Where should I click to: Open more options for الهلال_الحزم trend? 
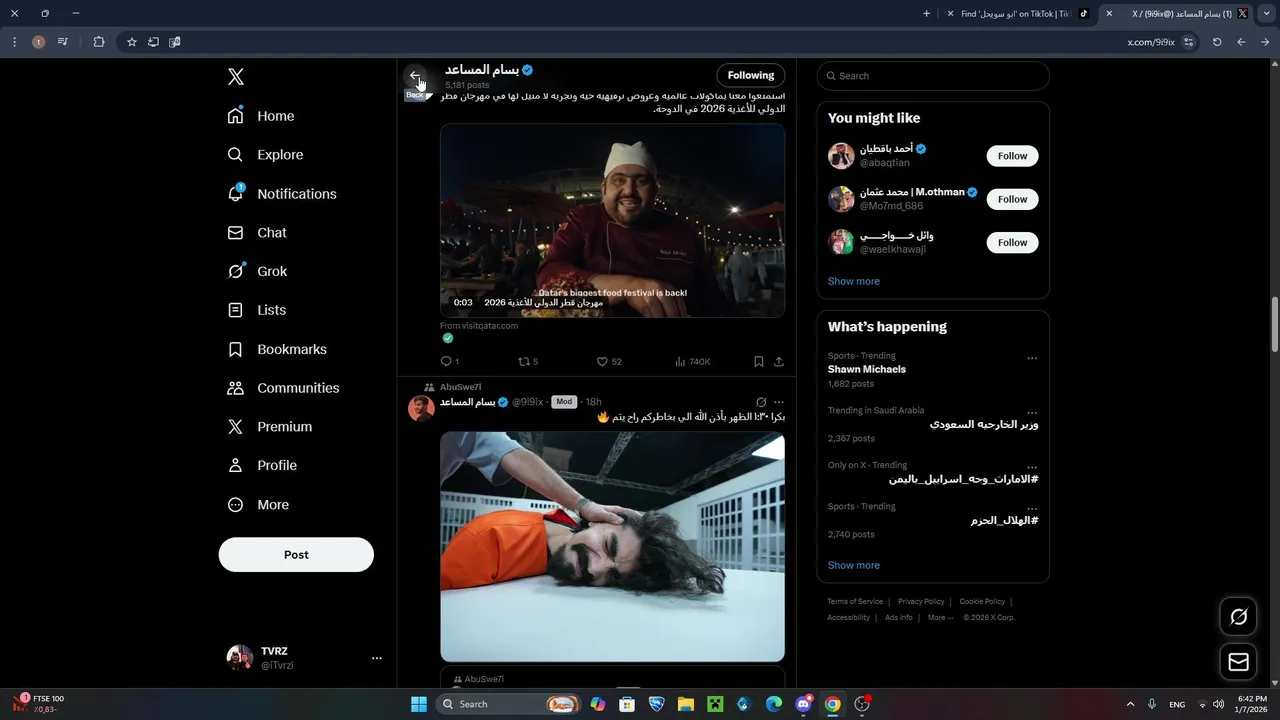(1032, 508)
